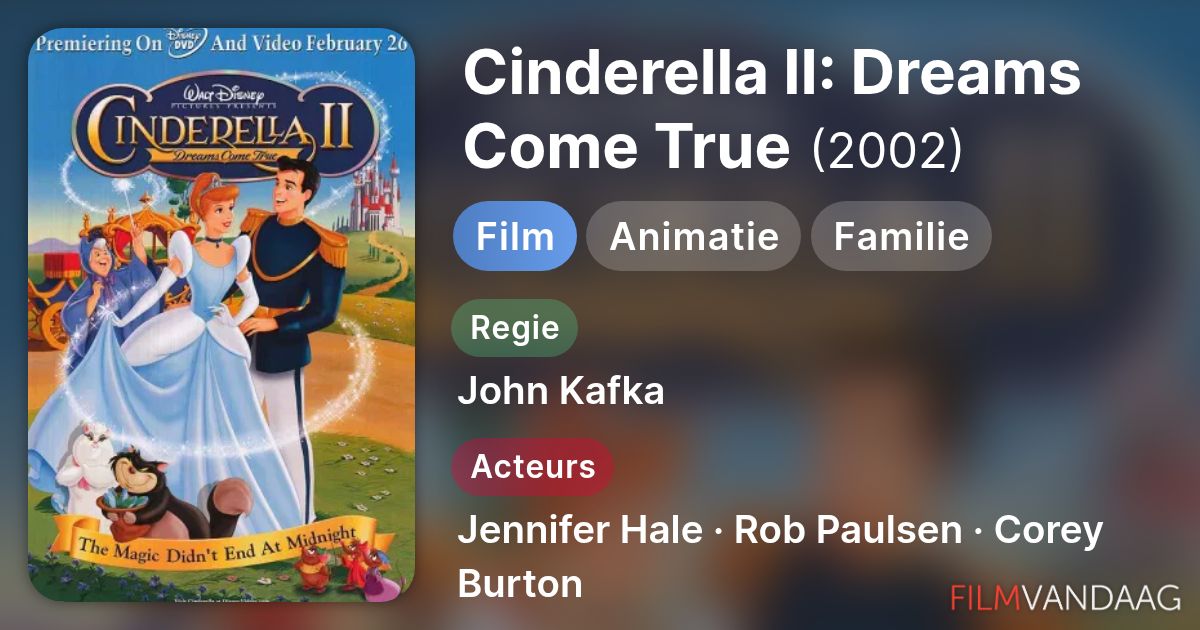Click the release year (2002)
1200x630 pixels.
coord(887,150)
